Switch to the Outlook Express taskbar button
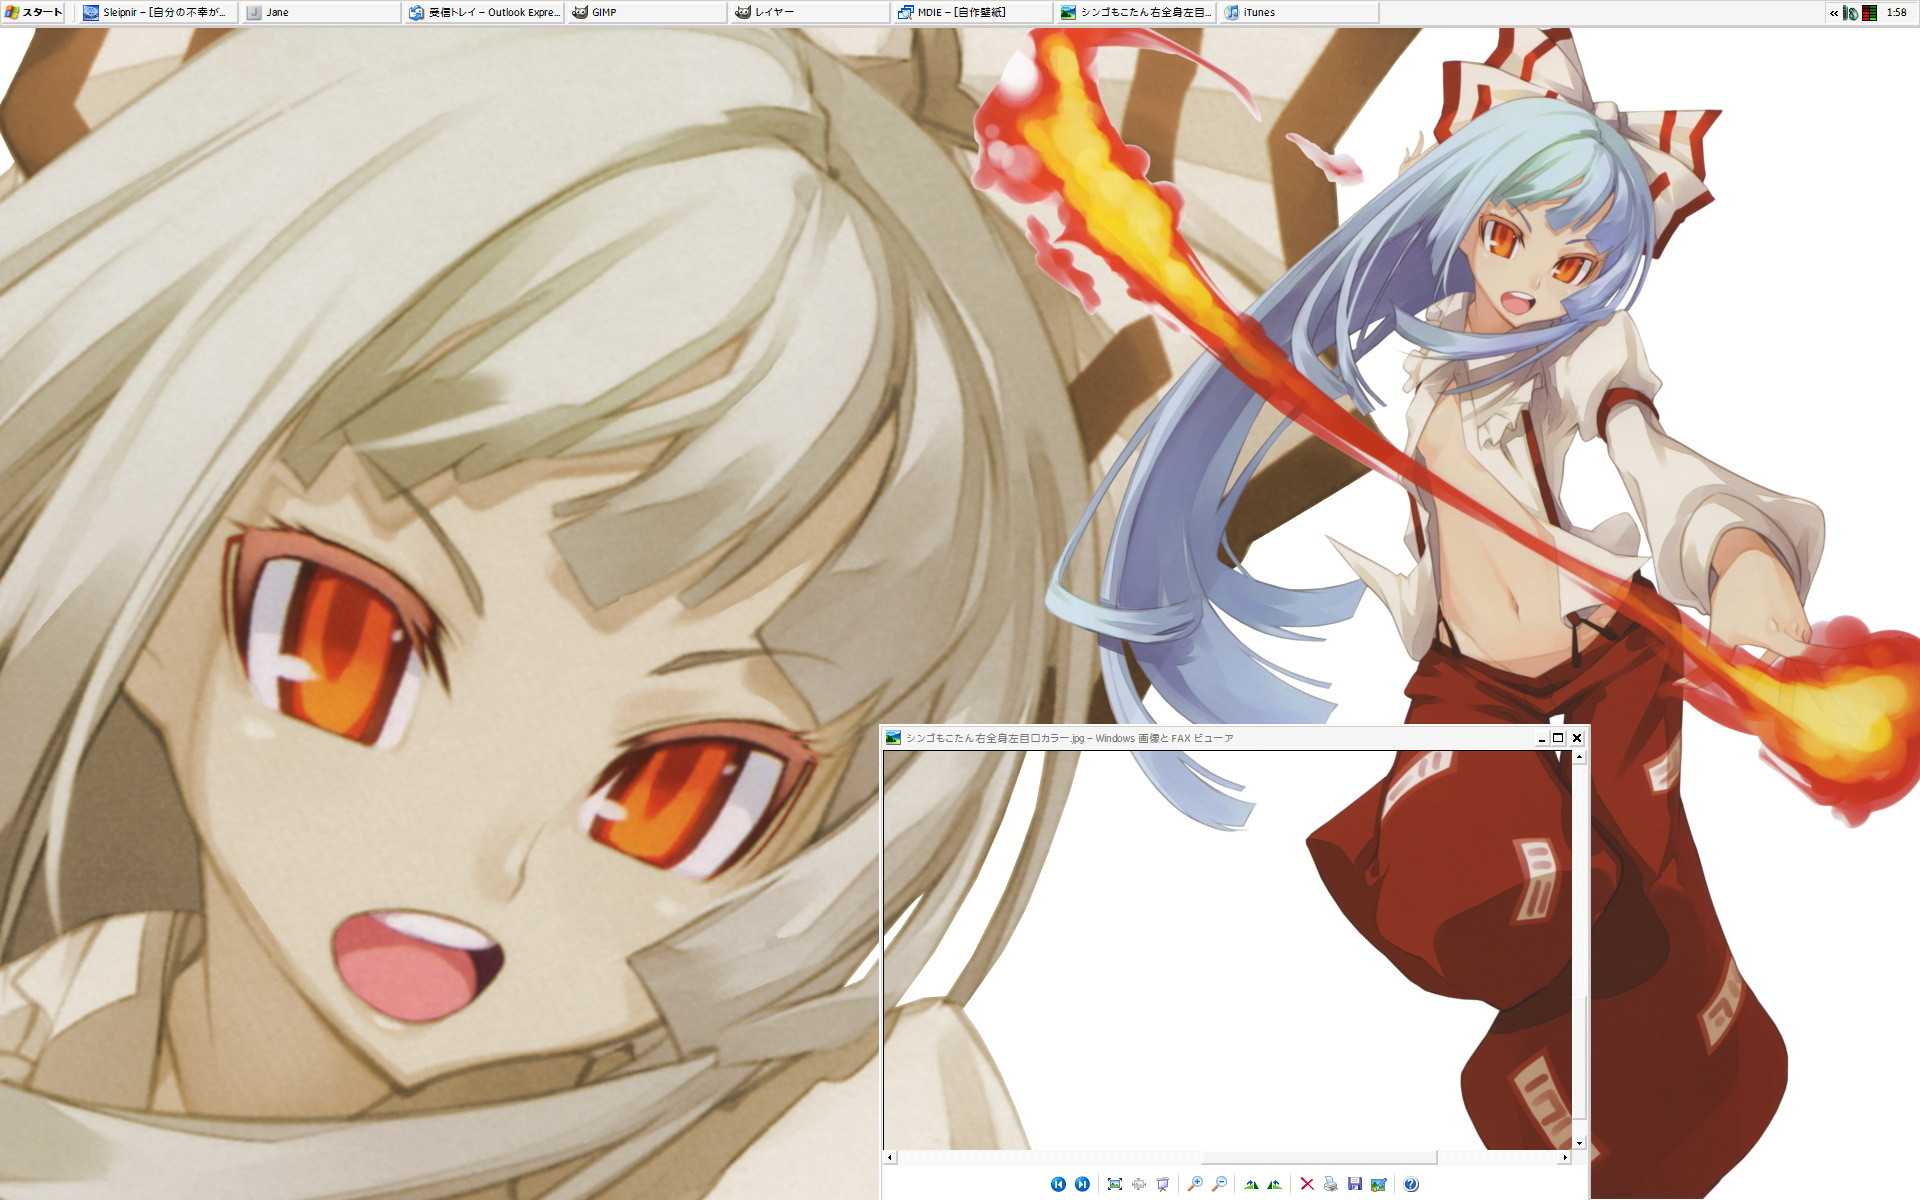1920x1200 pixels. click(x=483, y=12)
